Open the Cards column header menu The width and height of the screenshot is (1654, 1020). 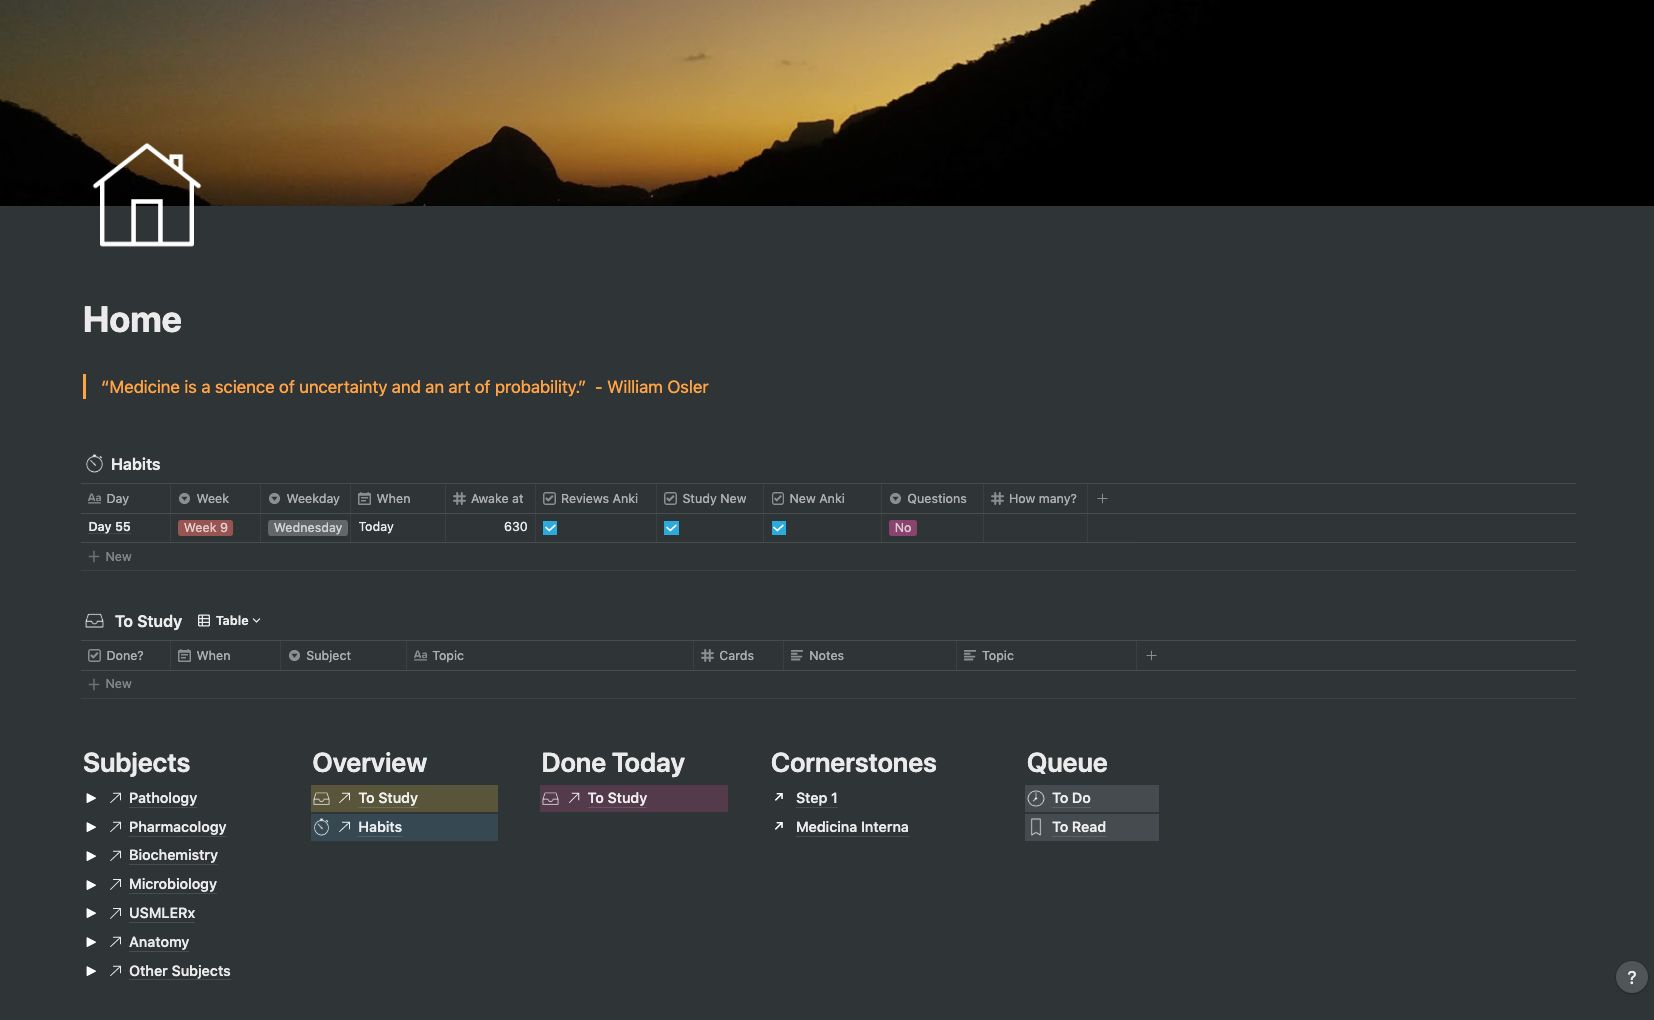736,655
